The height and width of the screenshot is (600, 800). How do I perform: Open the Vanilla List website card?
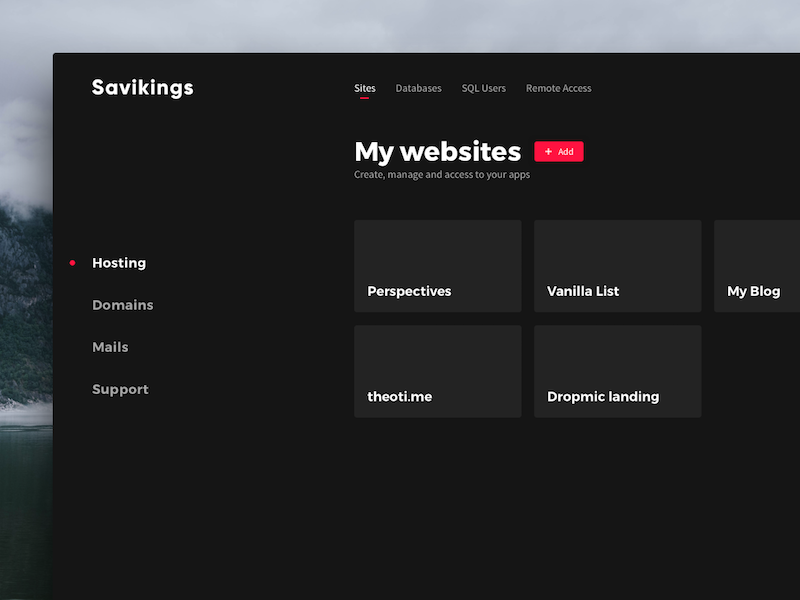click(617, 266)
